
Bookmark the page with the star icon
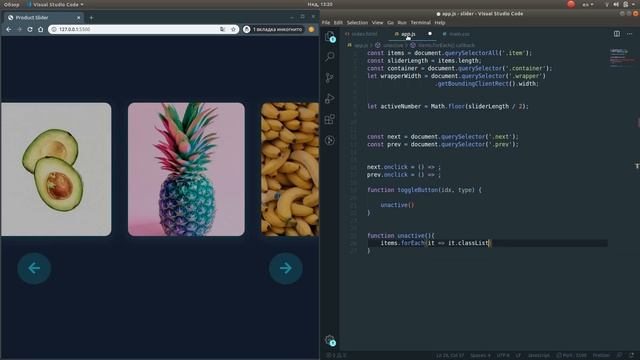(x=233, y=29)
